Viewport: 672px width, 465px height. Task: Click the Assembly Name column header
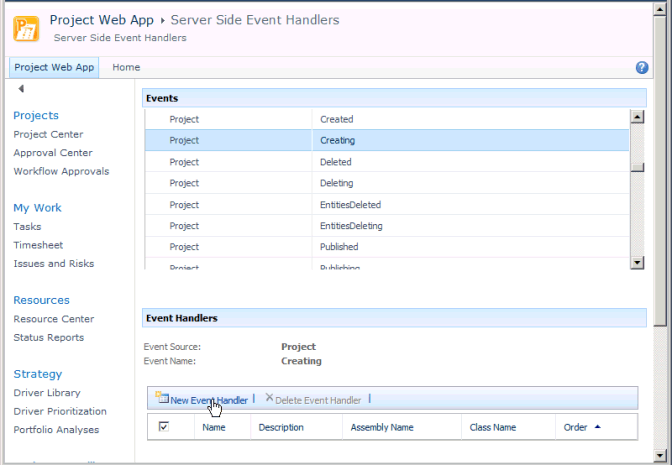point(382,427)
